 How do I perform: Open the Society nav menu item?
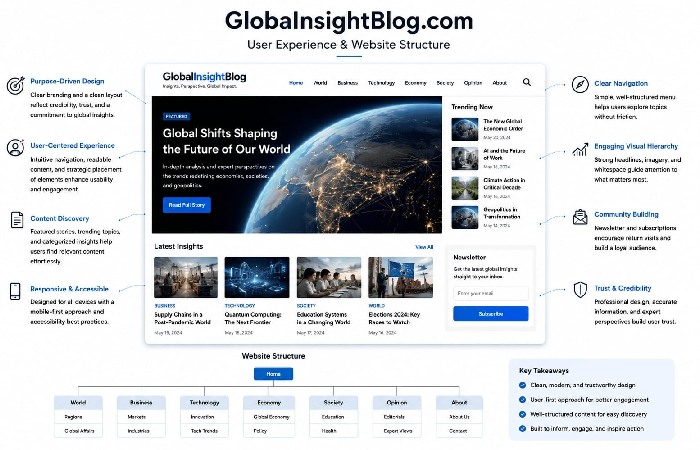pyautogui.click(x=445, y=83)
